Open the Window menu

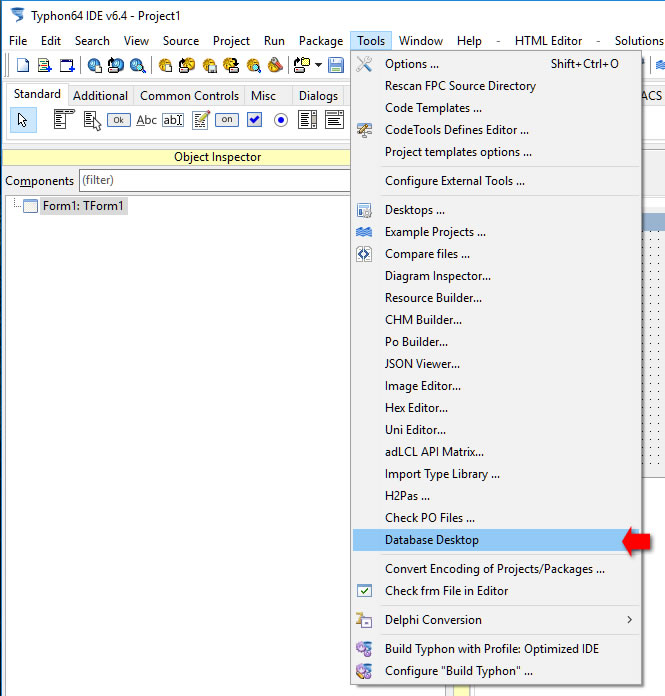pyautogui.click(x=420, y=41)
